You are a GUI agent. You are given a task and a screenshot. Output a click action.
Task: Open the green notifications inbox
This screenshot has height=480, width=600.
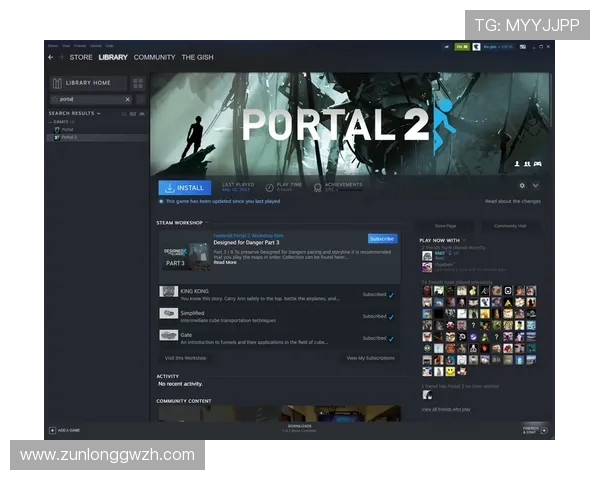click(x=462, y=47)
